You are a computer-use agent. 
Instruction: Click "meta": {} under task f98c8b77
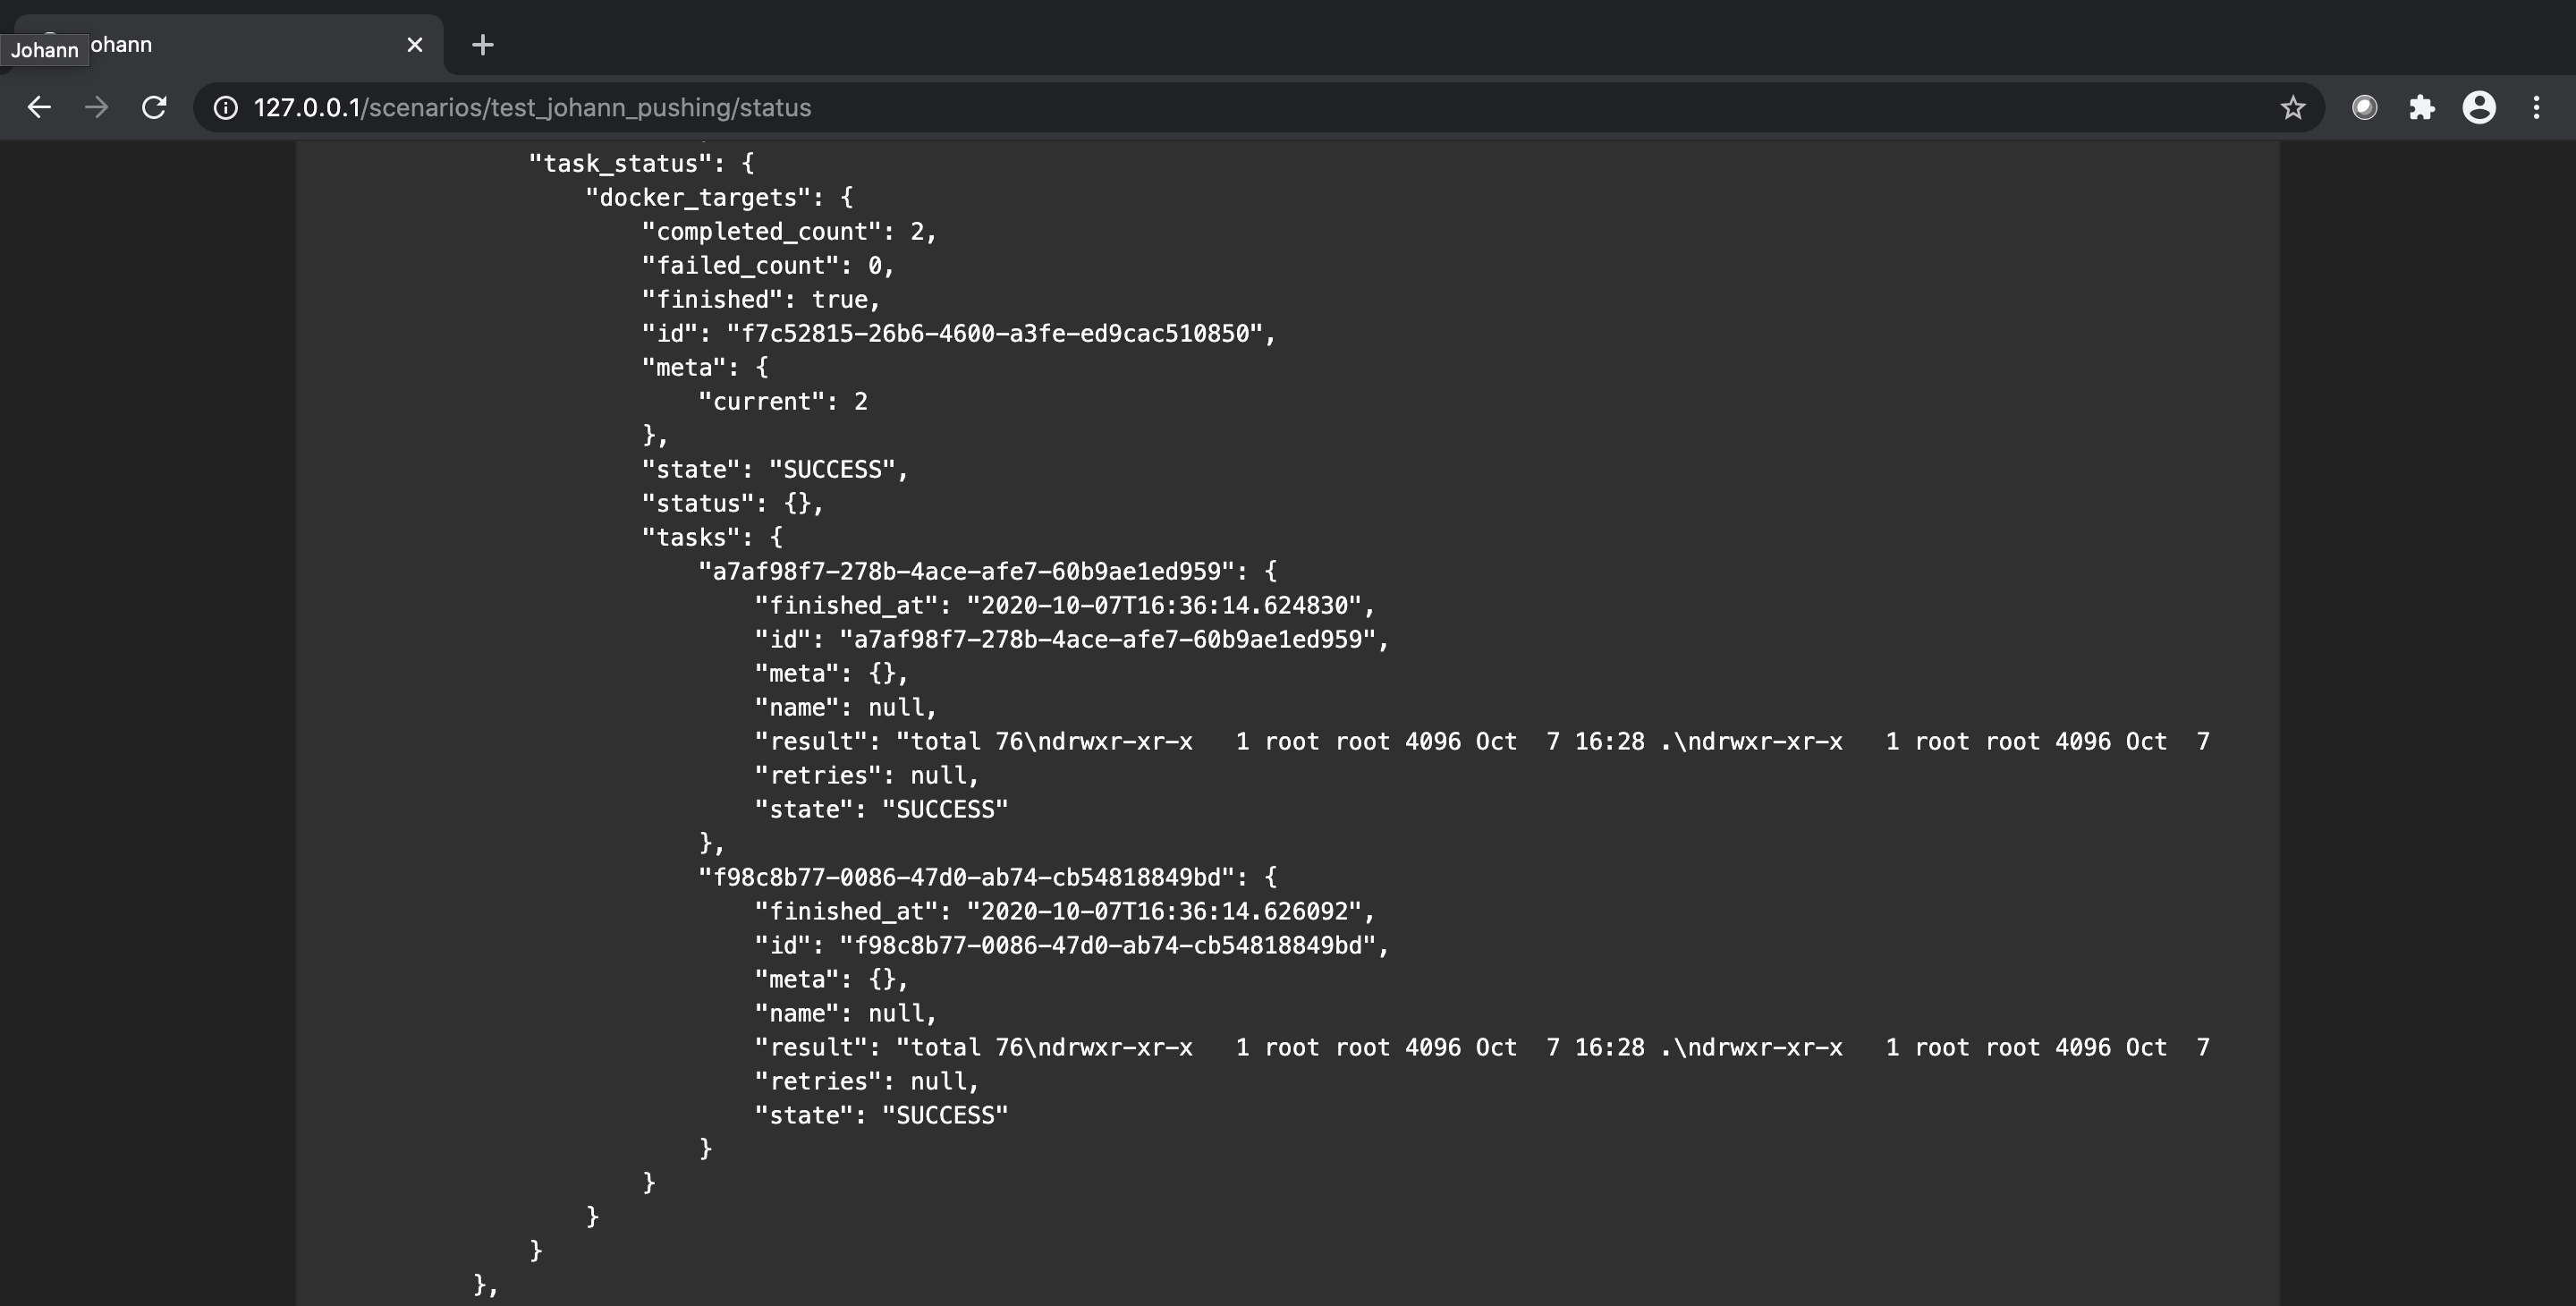832,979
